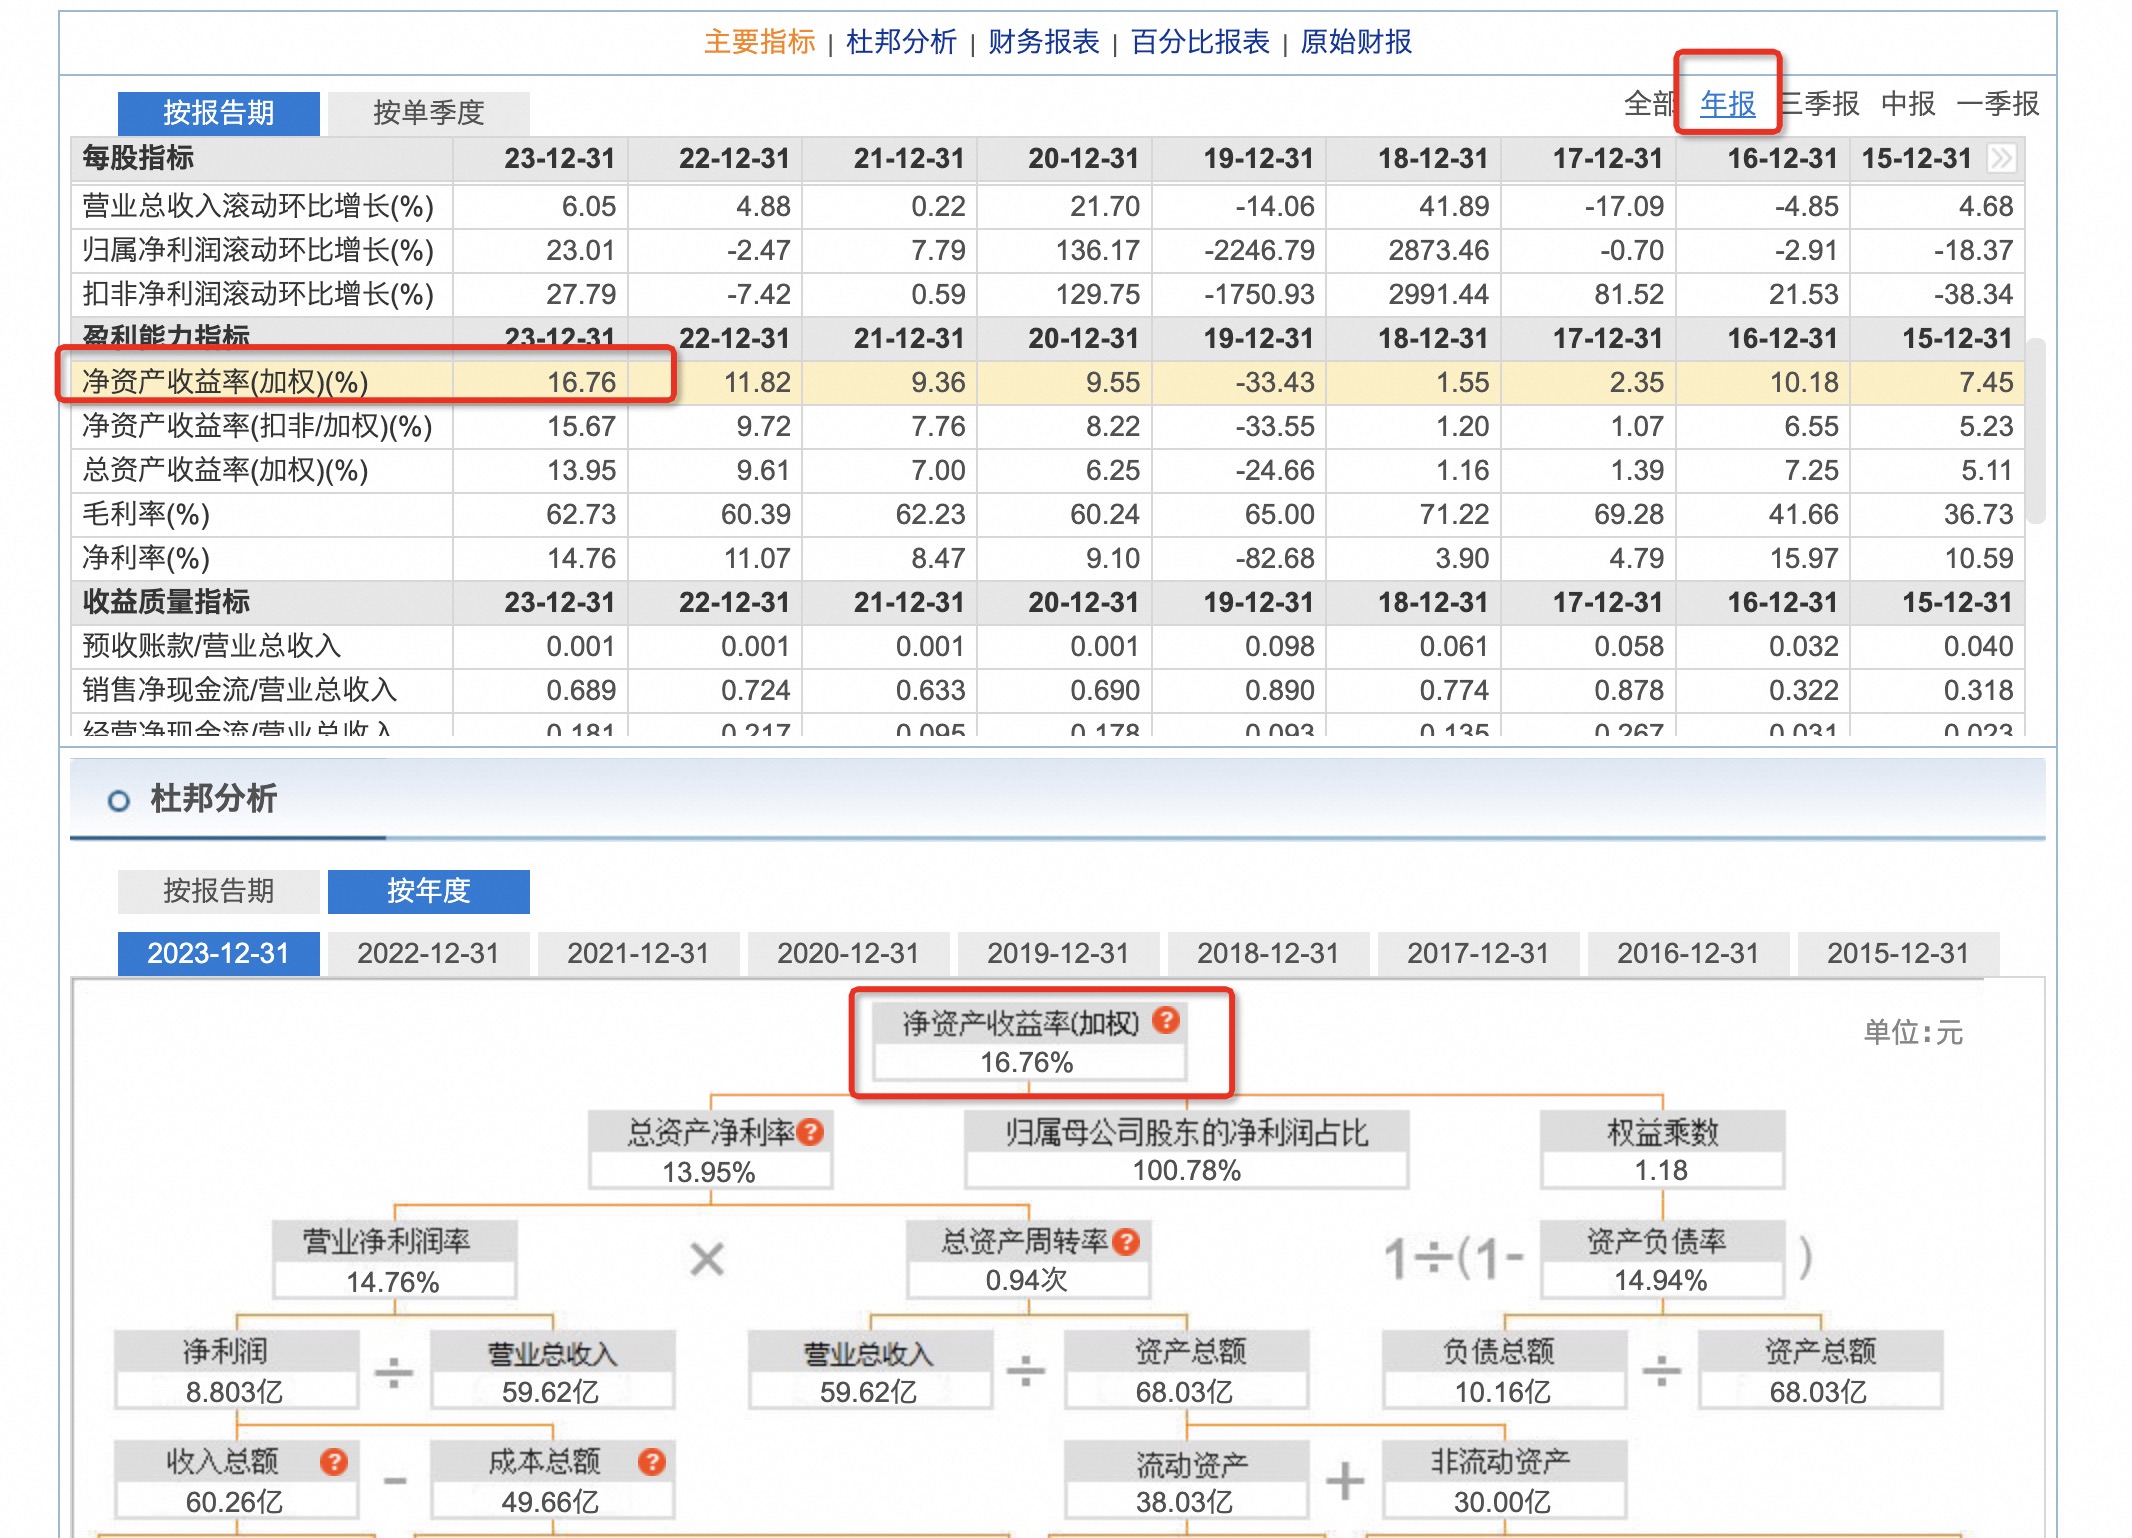Click the 非流动资产 box showing 30.00亿
Image resolution: width=2132 pixels, height=1538 pixels.
point(1503,1480)
